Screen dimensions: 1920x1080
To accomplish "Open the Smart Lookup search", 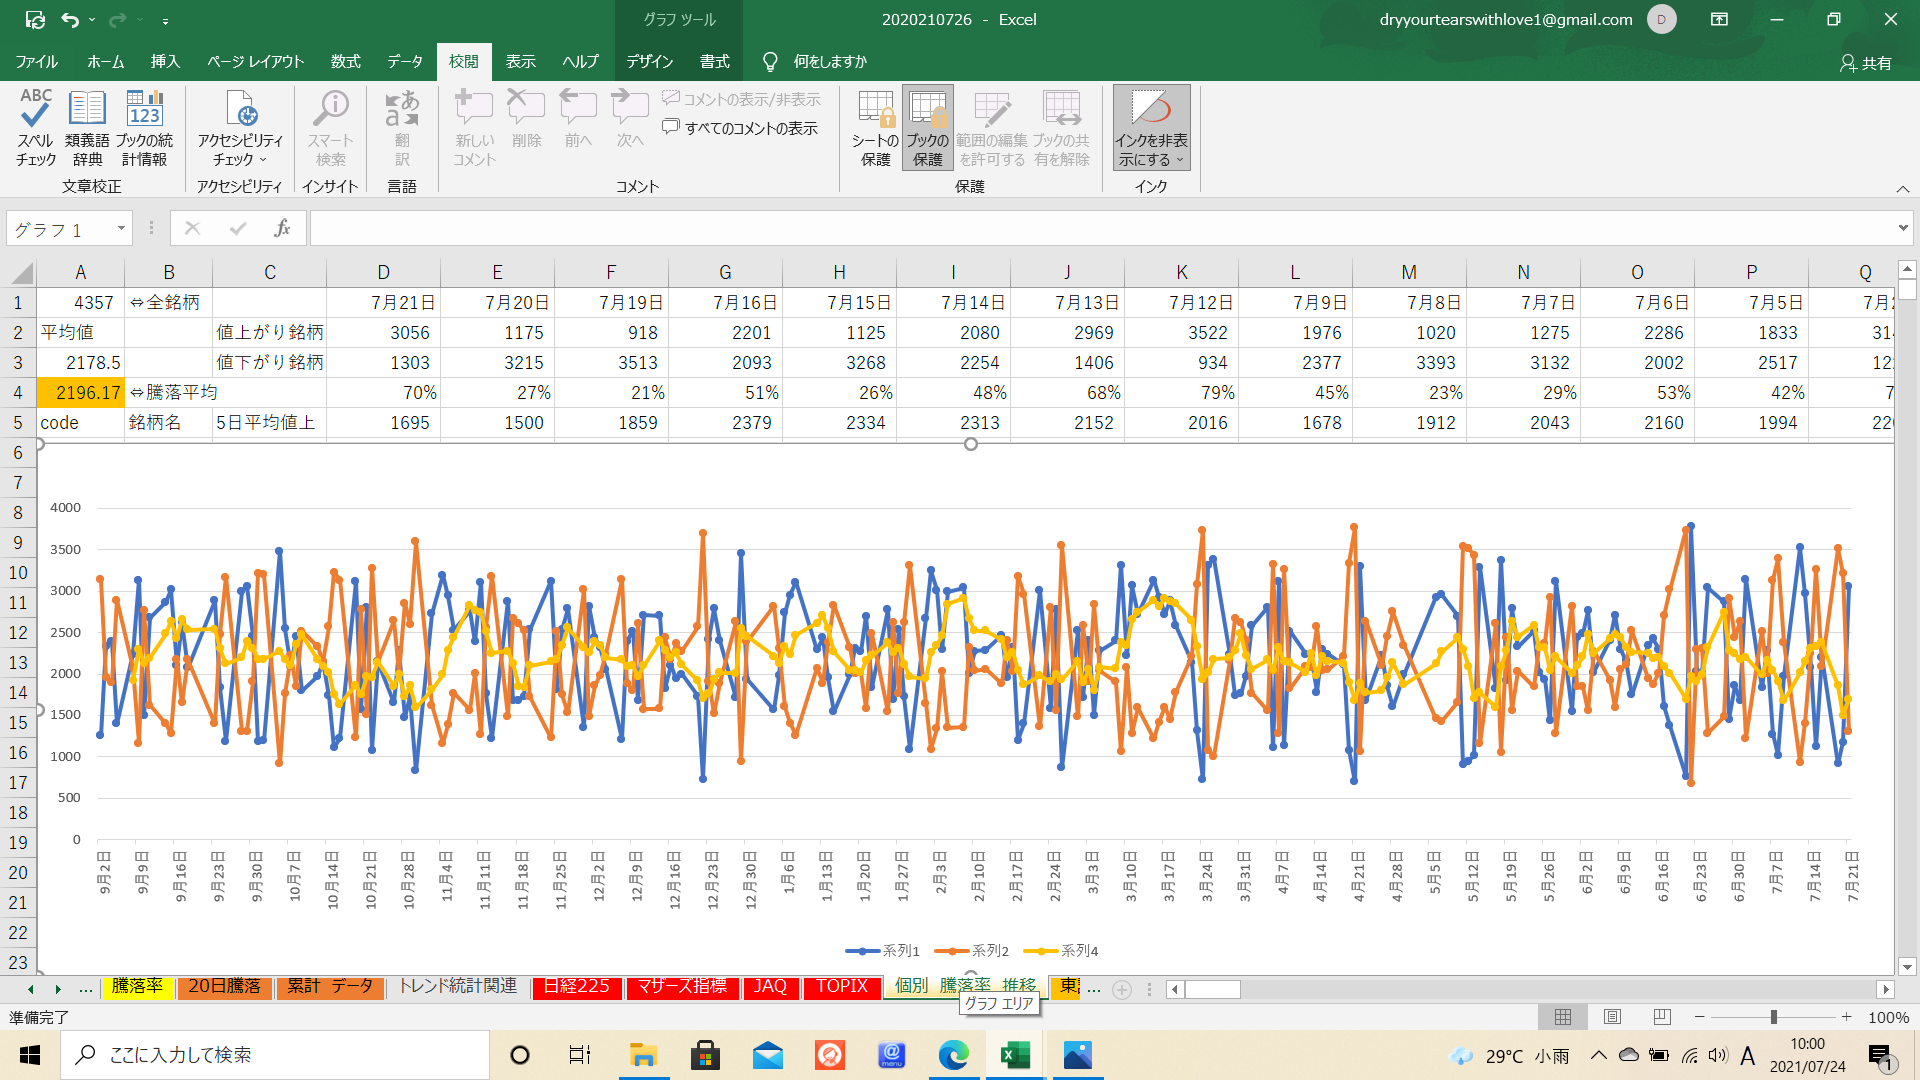I will coord(331,127).
